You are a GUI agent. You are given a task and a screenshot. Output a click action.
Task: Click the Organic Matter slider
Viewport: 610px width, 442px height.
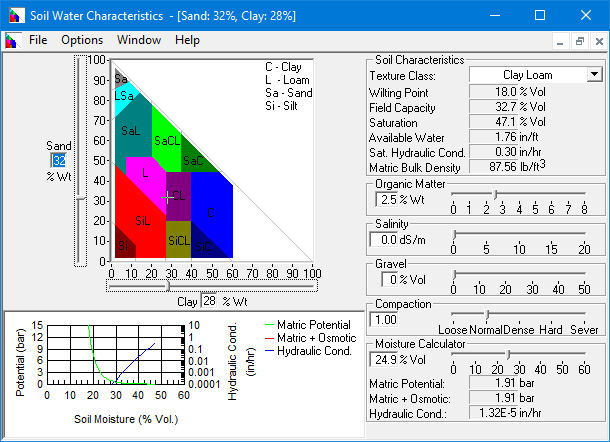(x=495, y=193)
